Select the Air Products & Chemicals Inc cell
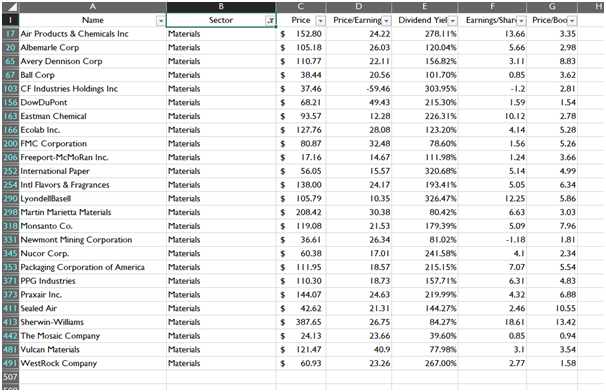The height and width of the screenshot is (392, 606). pyautogui.click(x=93, y=34)
